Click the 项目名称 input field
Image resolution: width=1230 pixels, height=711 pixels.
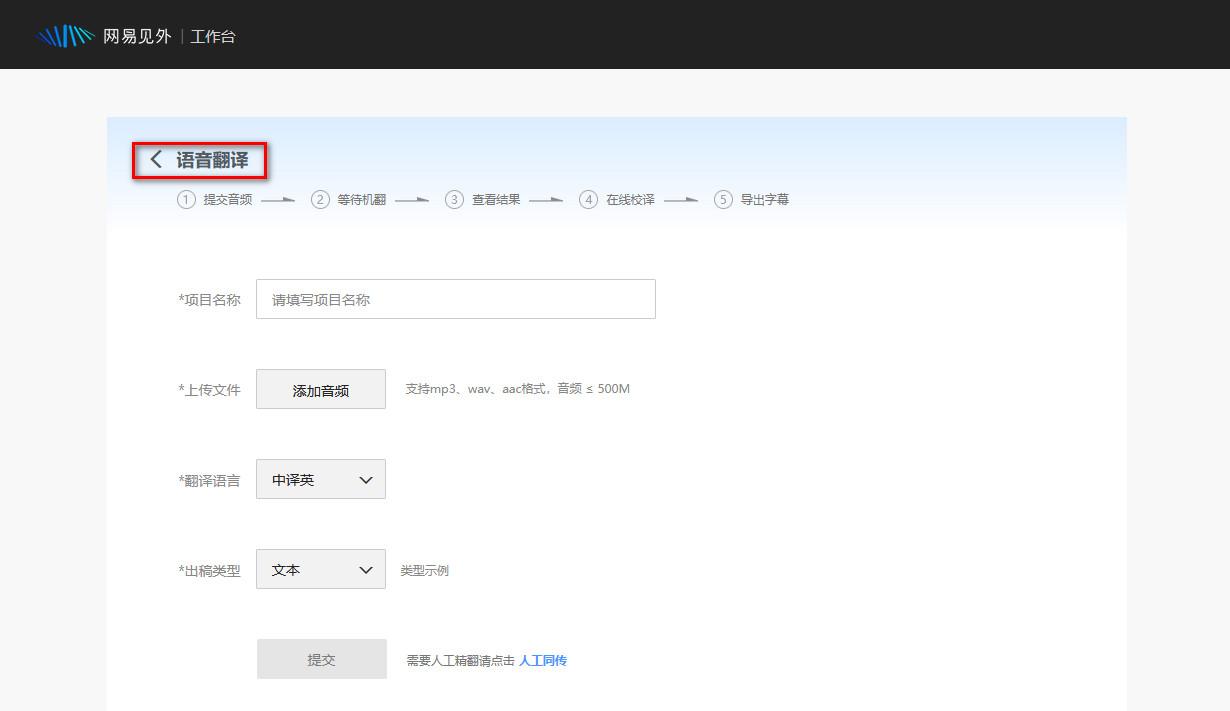point(455,298)
